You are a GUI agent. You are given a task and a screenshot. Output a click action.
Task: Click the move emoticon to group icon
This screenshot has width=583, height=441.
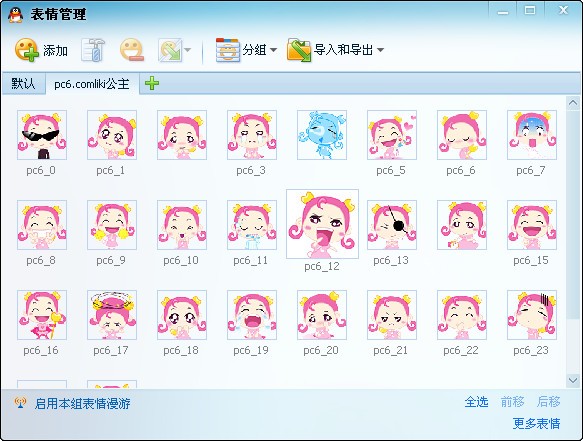tap(170, 50)
